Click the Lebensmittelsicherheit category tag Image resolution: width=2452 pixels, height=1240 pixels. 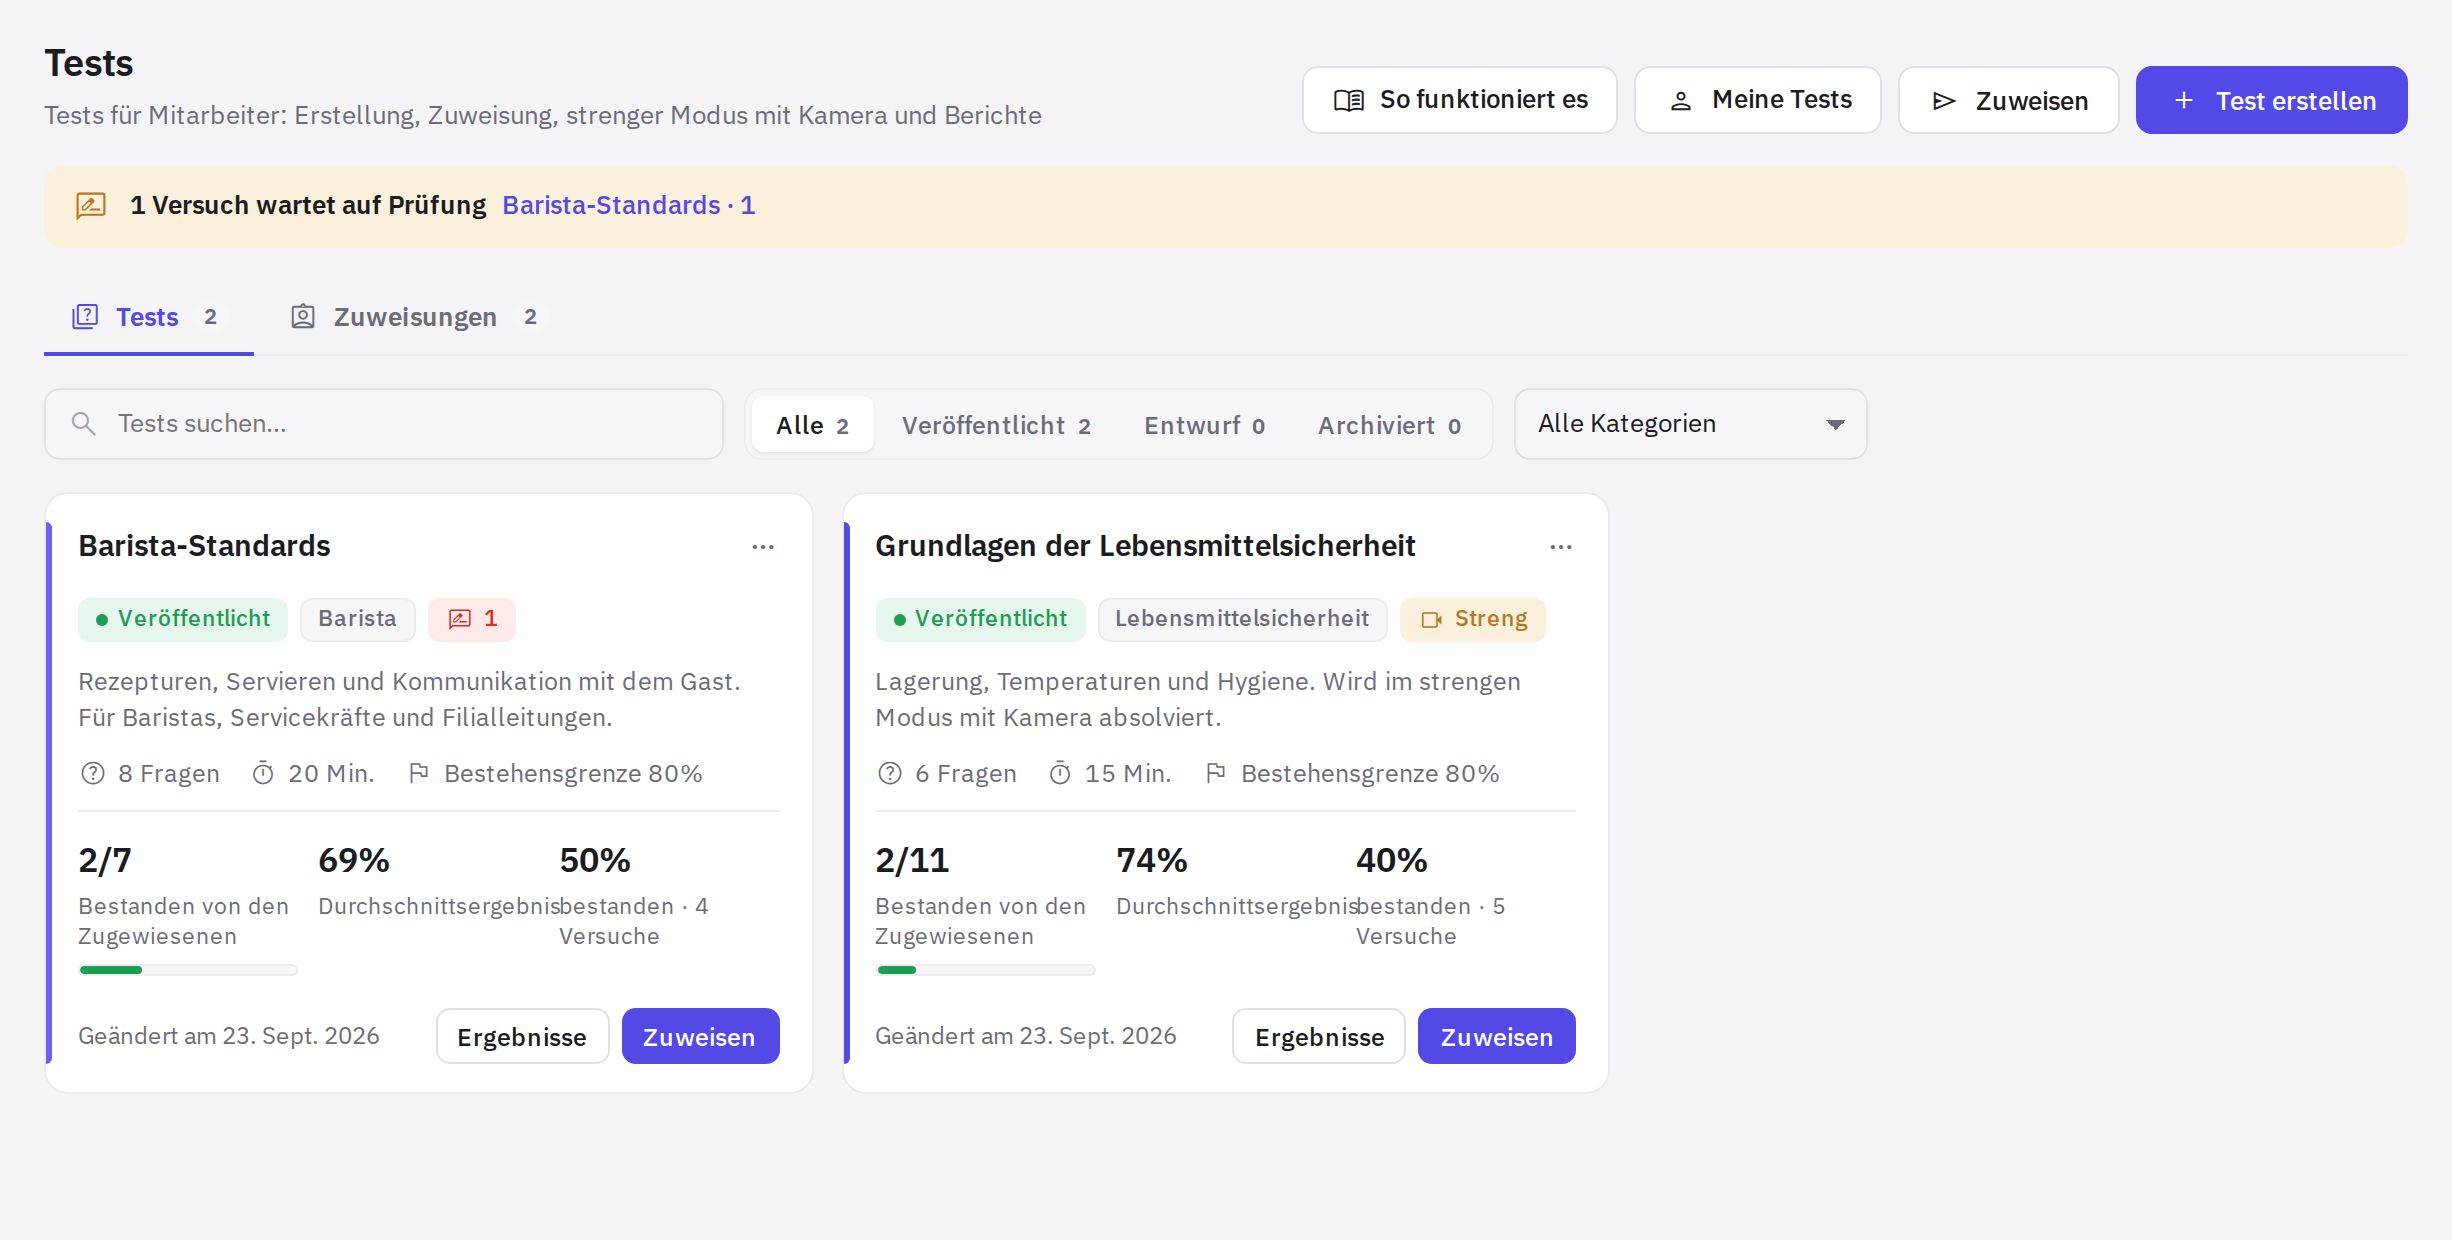1242,619
